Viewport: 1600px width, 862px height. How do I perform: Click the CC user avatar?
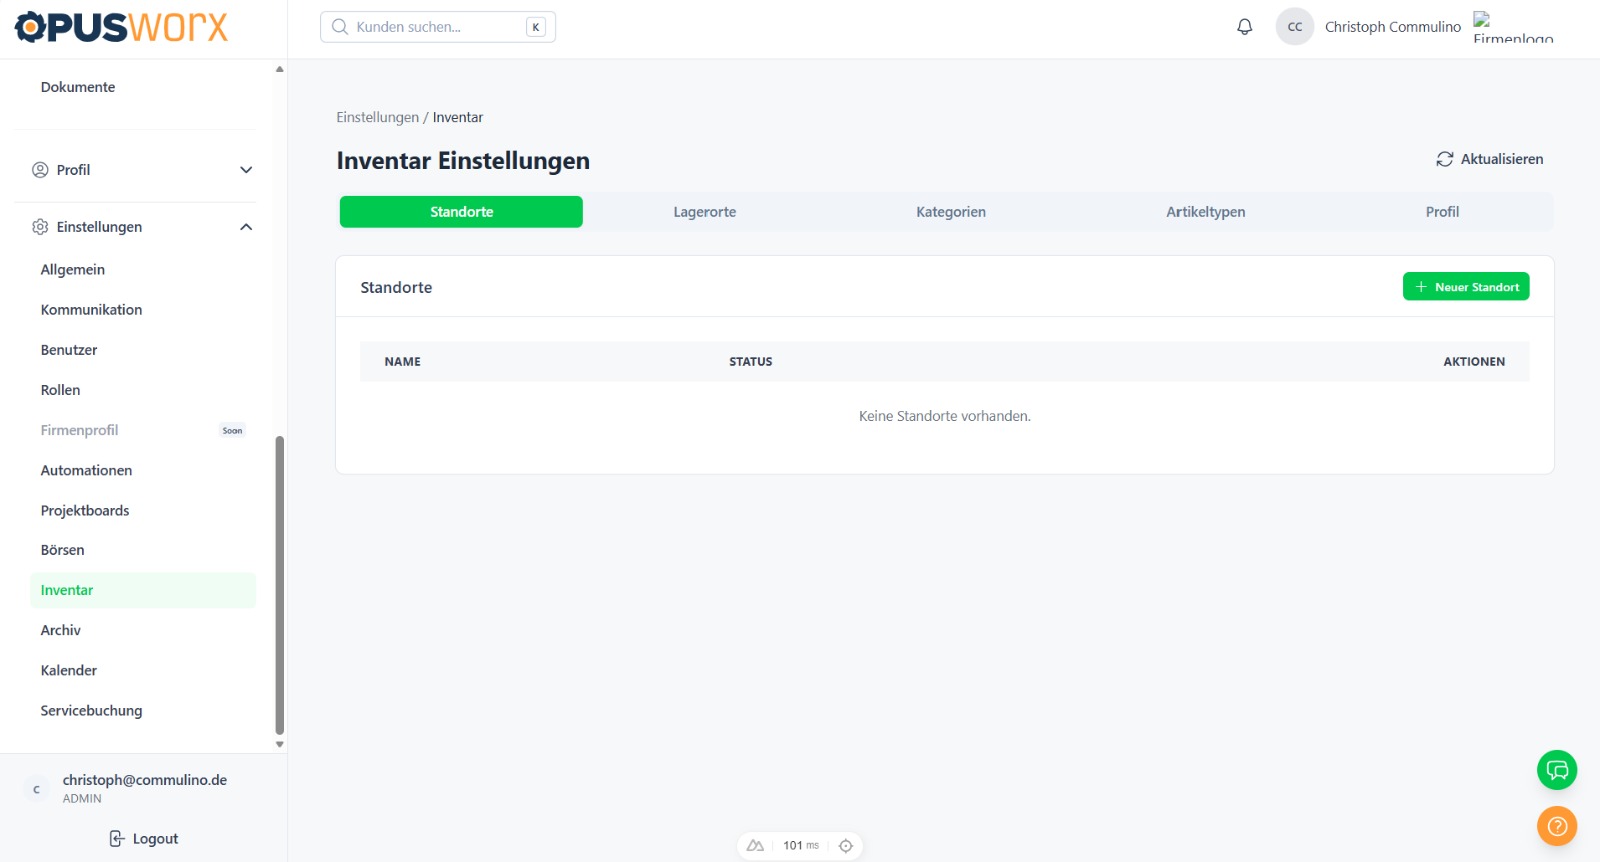[1295, 27]
